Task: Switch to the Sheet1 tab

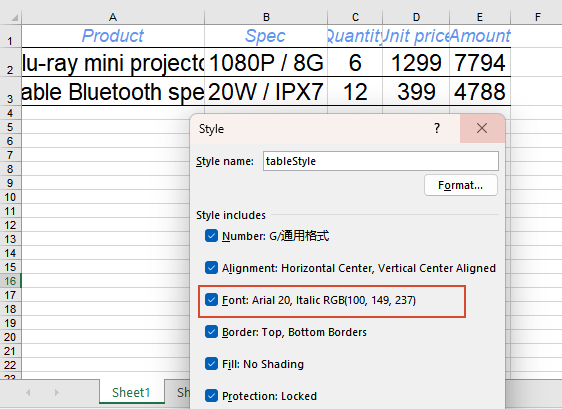Action: click(x=131, y=393)
